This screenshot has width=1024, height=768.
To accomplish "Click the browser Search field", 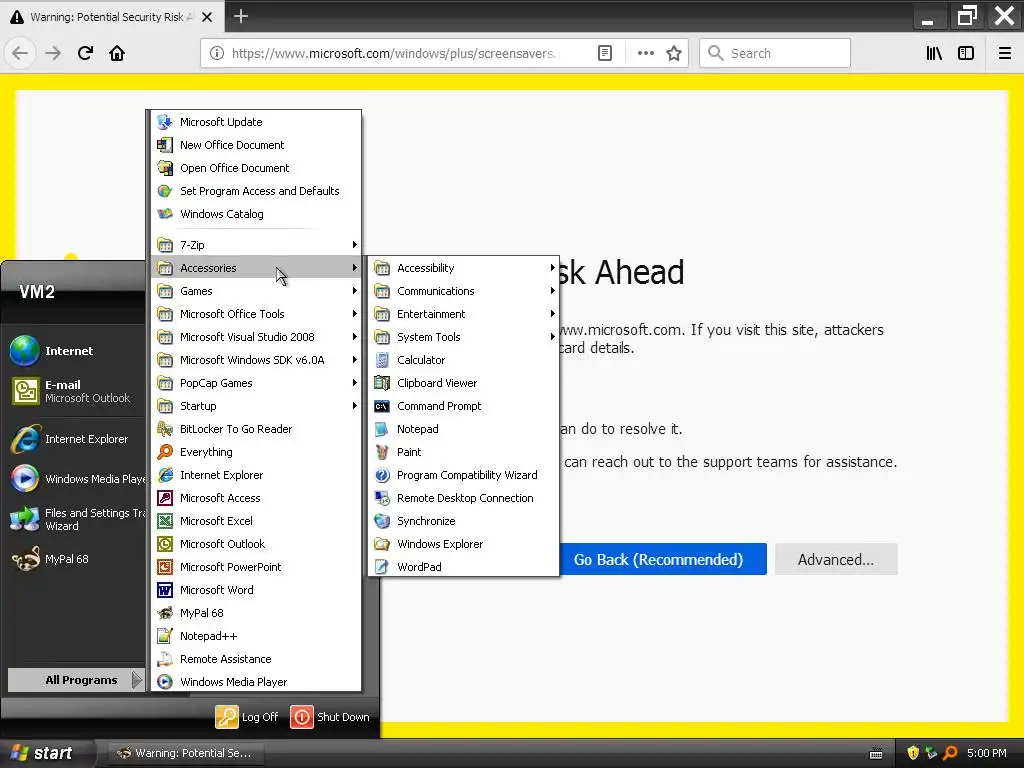I will tap(775, 53).
